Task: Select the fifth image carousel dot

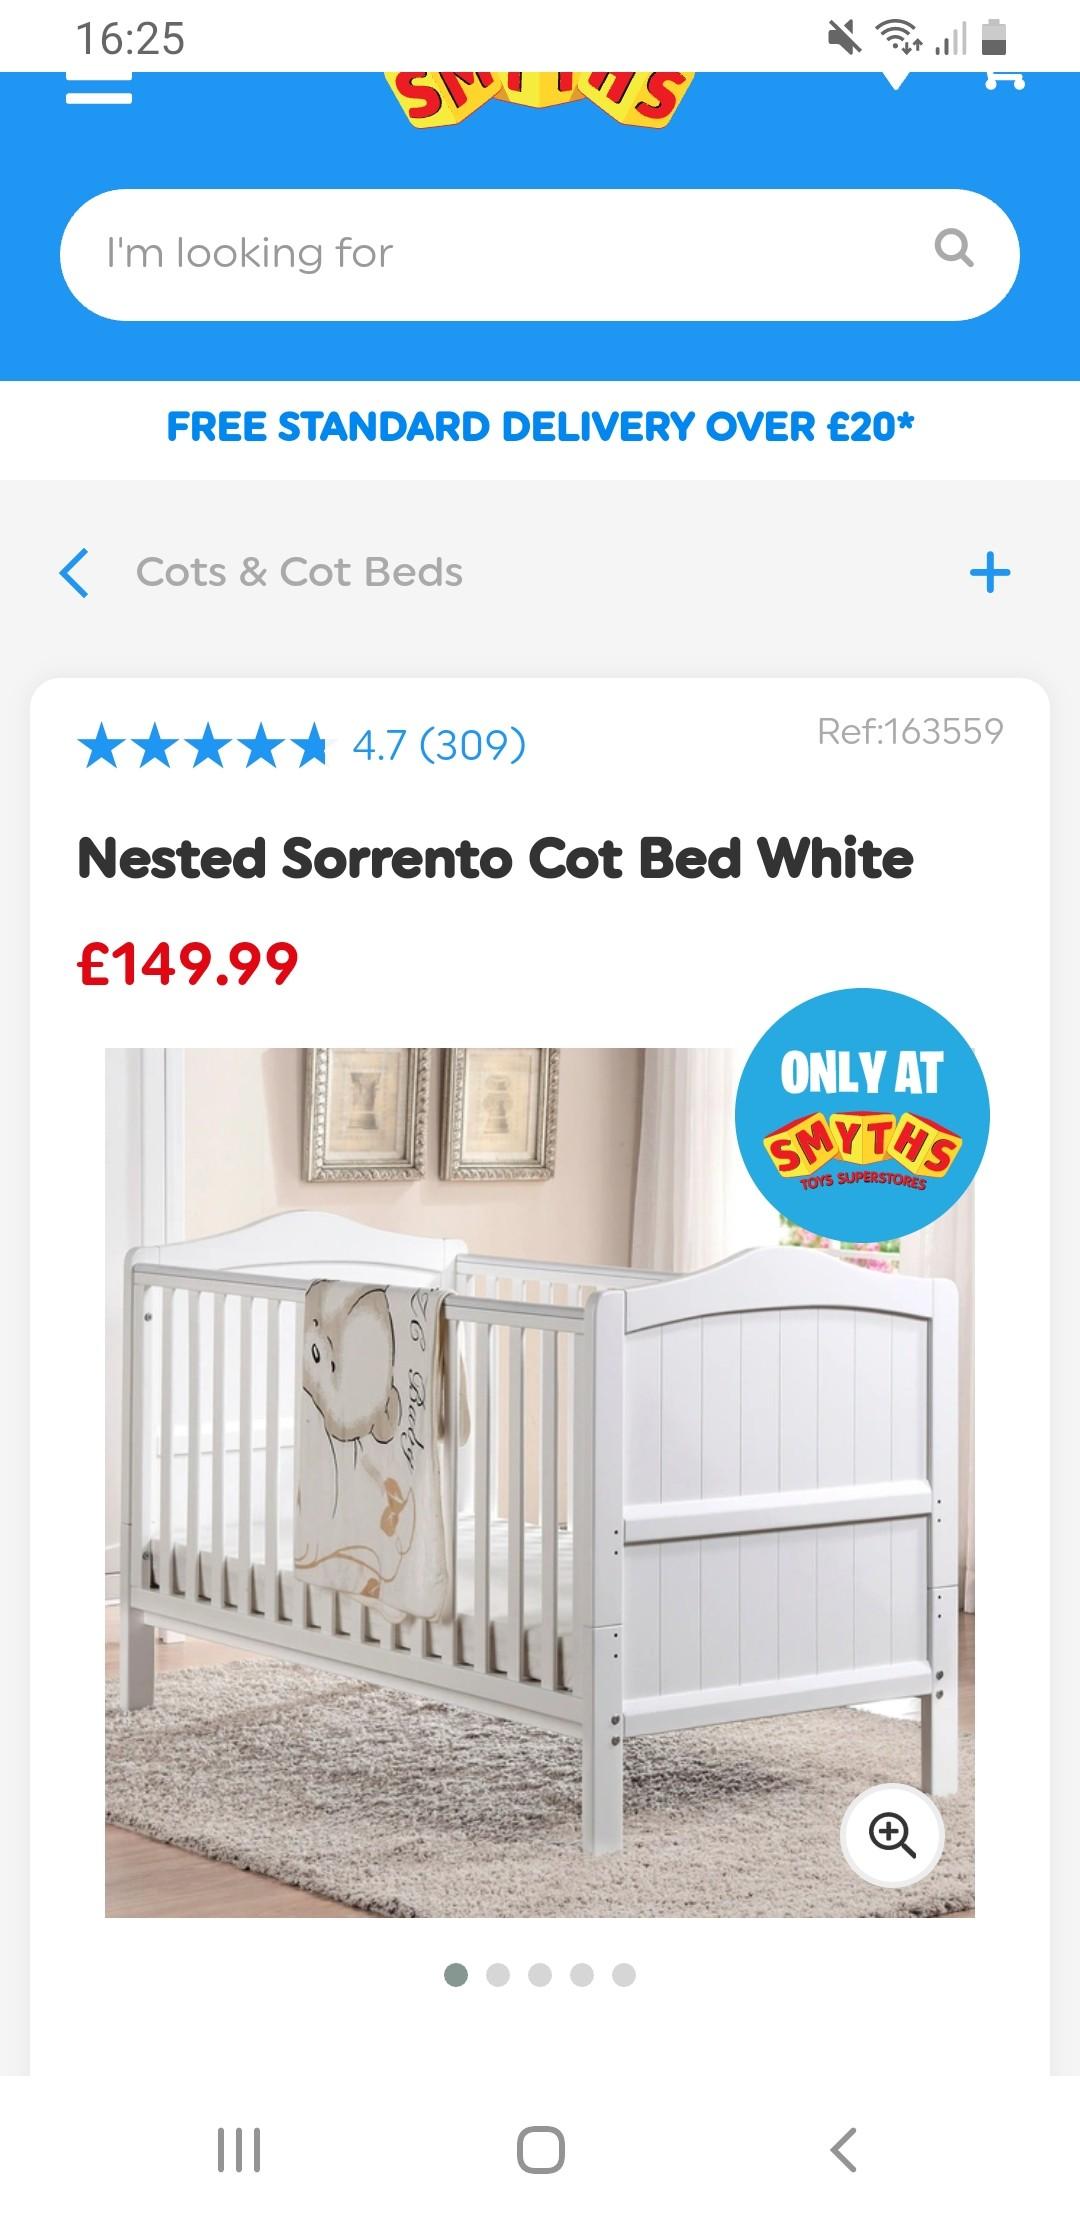Action: click(x=624, y=1974)
